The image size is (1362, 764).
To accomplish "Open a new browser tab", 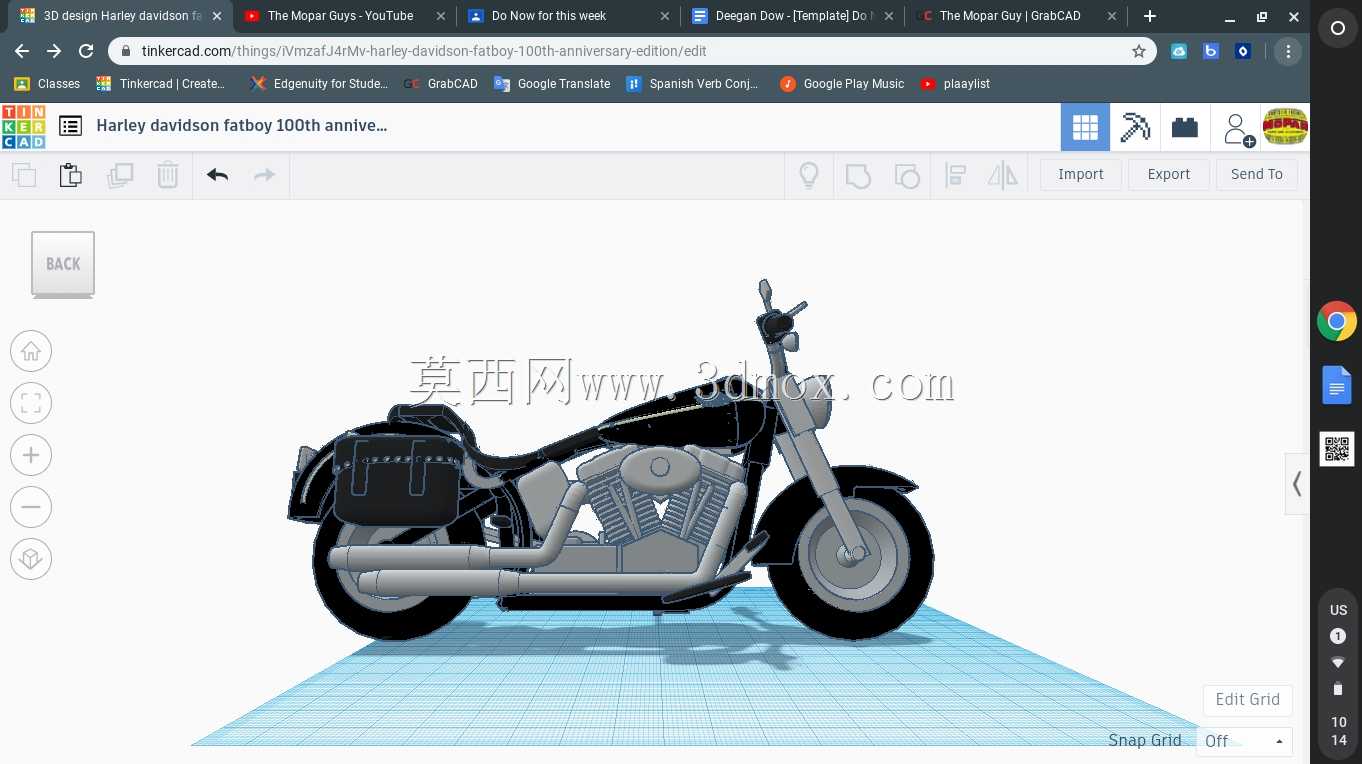I will click(x=1150, y=16).
